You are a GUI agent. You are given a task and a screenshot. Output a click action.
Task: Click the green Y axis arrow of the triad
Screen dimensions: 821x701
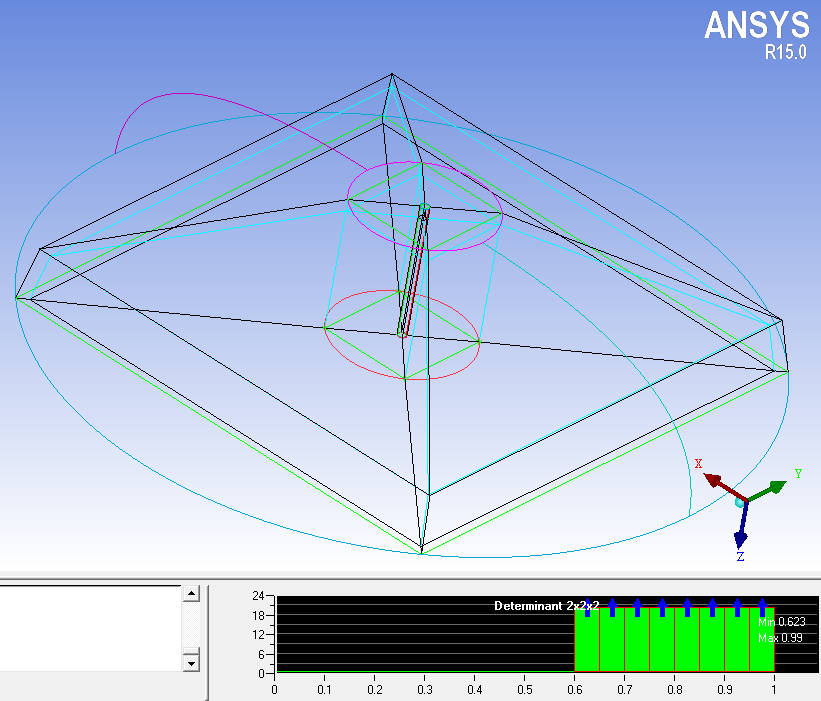pyautogui.click(x=772, y=489)
